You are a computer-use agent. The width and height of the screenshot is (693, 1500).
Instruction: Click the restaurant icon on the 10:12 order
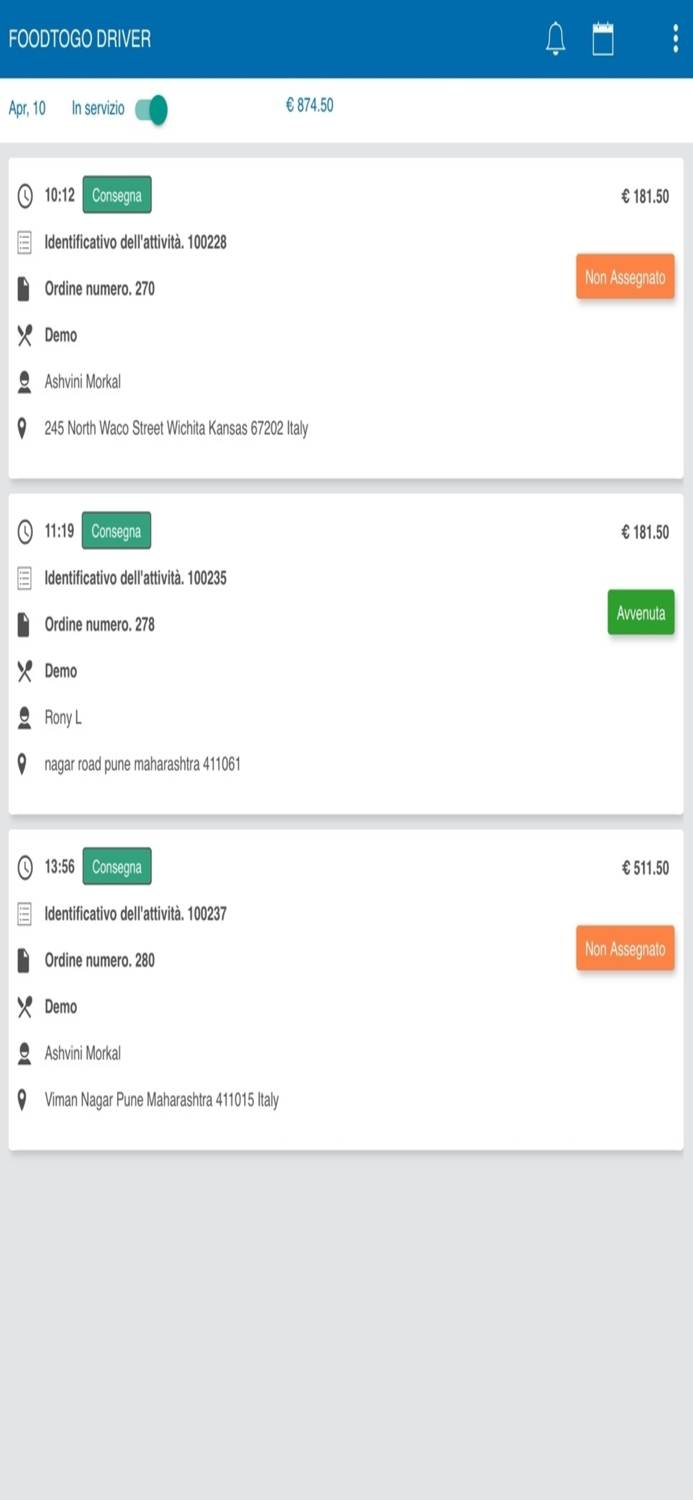[26, 335]
